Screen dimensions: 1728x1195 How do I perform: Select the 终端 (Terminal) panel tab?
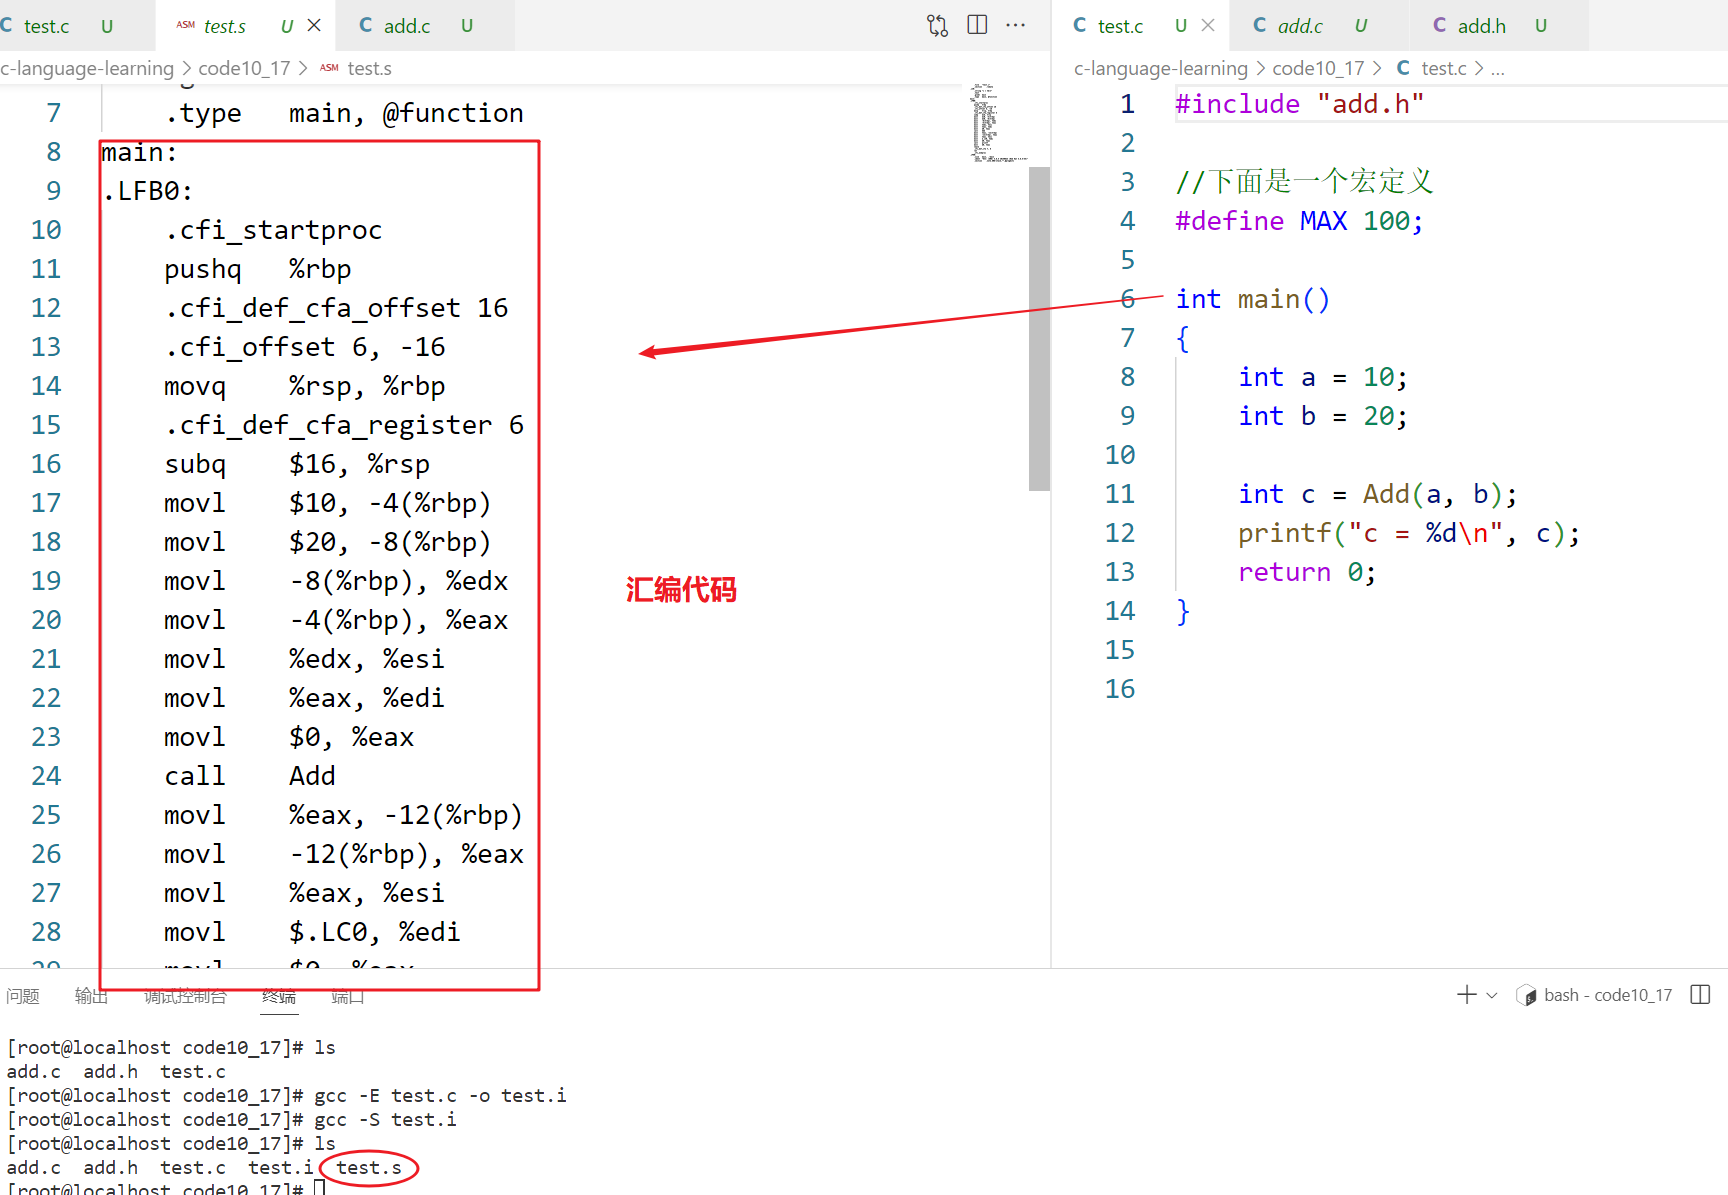(279, 996)
